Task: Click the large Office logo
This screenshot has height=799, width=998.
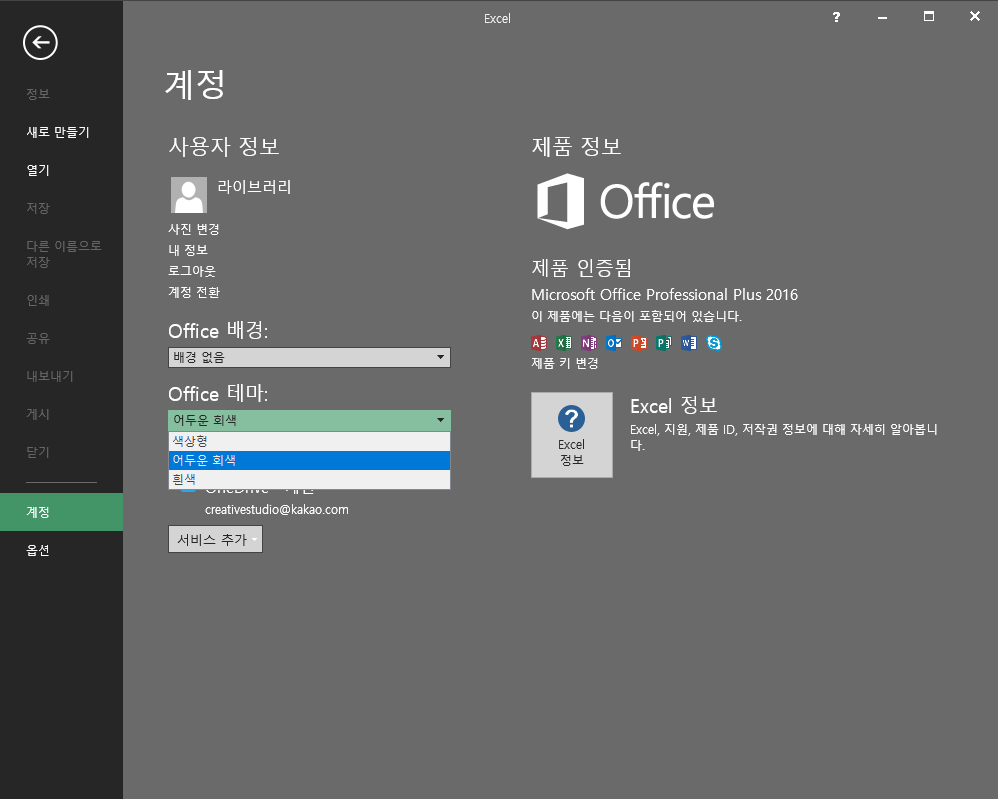Action: point(625,201)
